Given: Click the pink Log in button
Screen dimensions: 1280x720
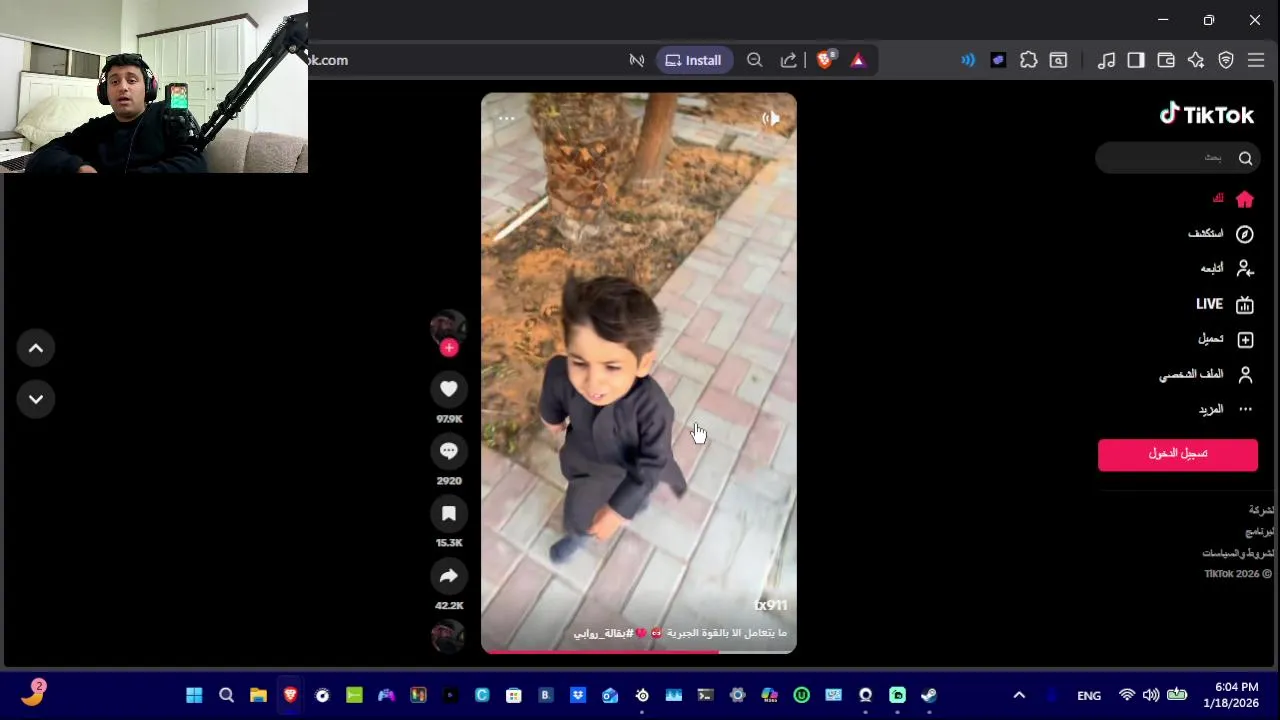Looking at the screenshot, I should click(1177, 454).
